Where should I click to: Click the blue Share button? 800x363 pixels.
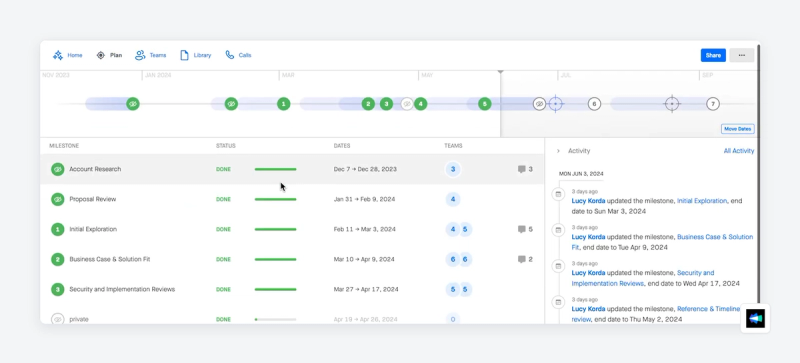point(713,55)
